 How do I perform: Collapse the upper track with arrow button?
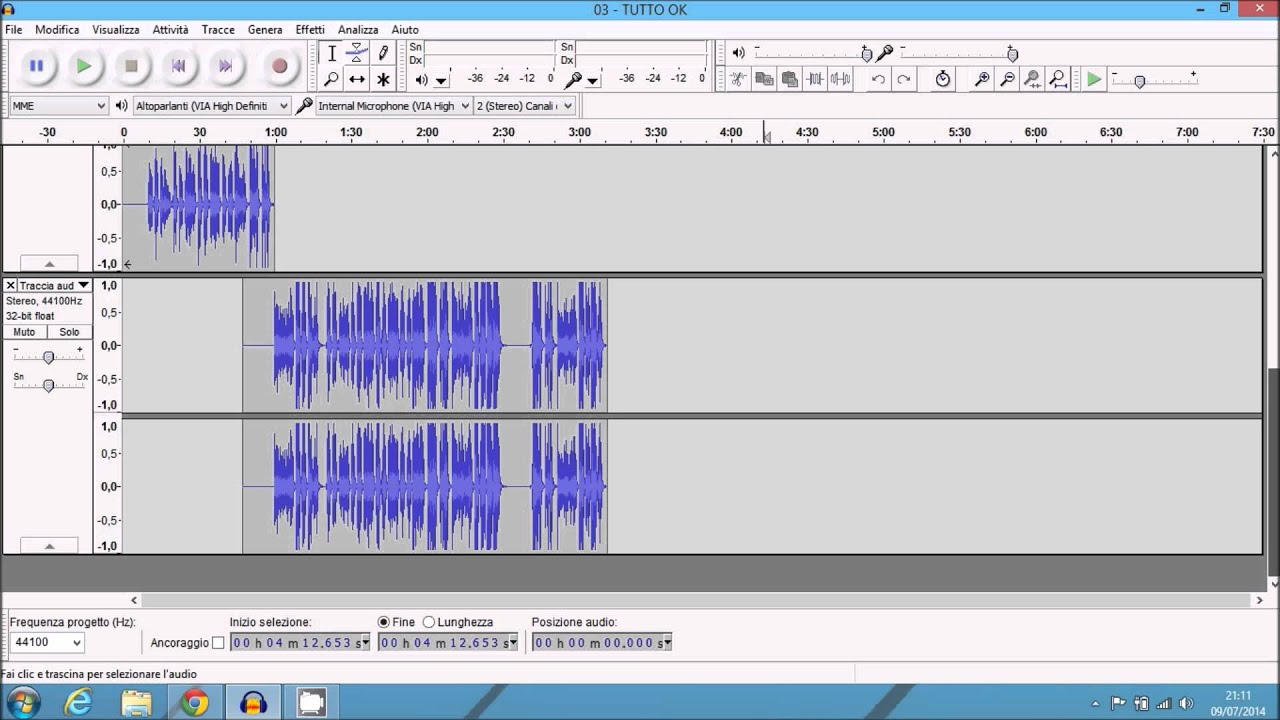point(49,263)
